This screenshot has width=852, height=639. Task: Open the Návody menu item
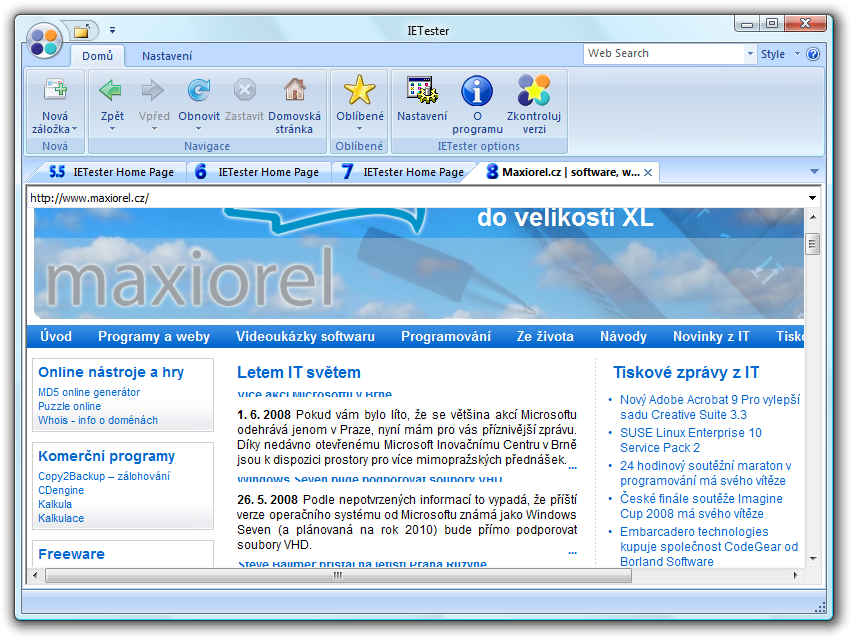[x=623, y=336]
